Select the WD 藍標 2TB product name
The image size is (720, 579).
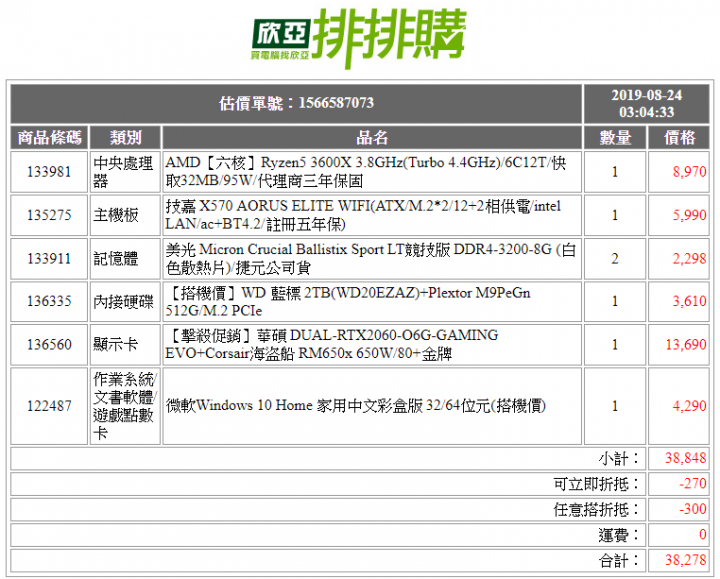pyautogui.click(x=348, y=301)
